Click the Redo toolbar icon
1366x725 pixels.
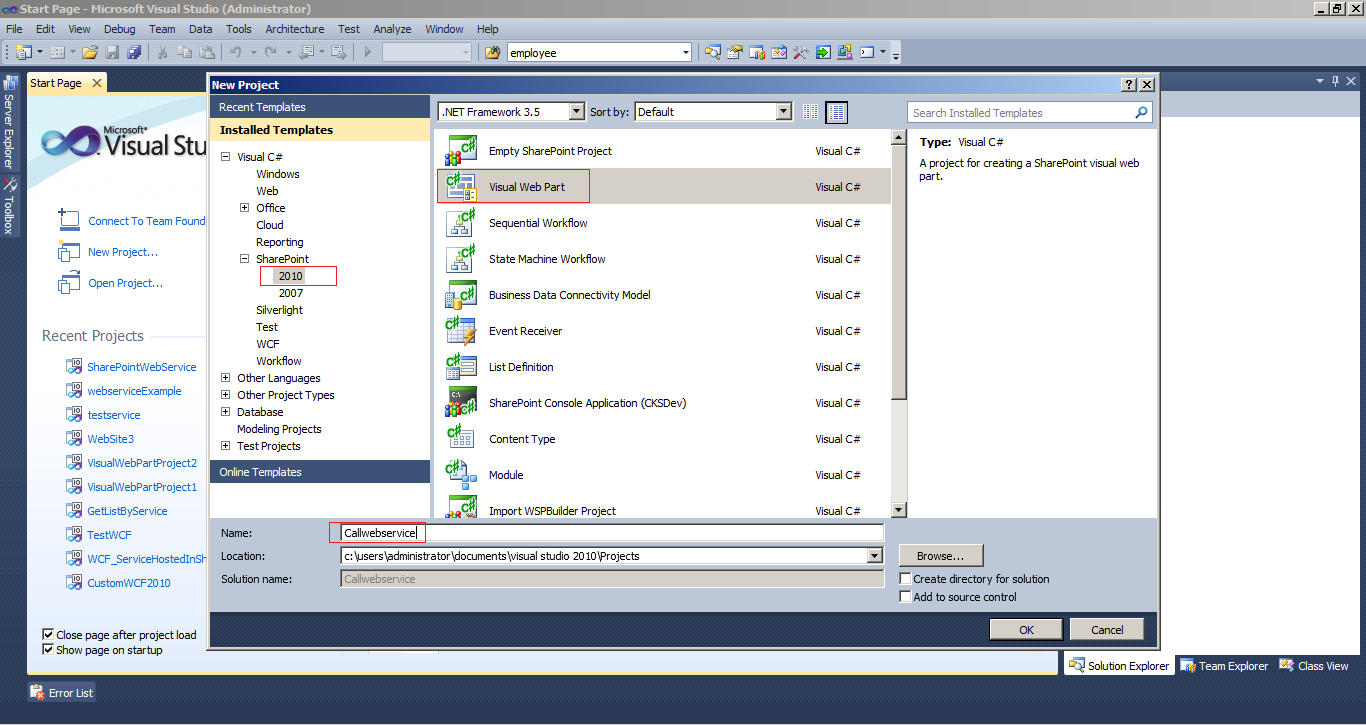point(271,52)
